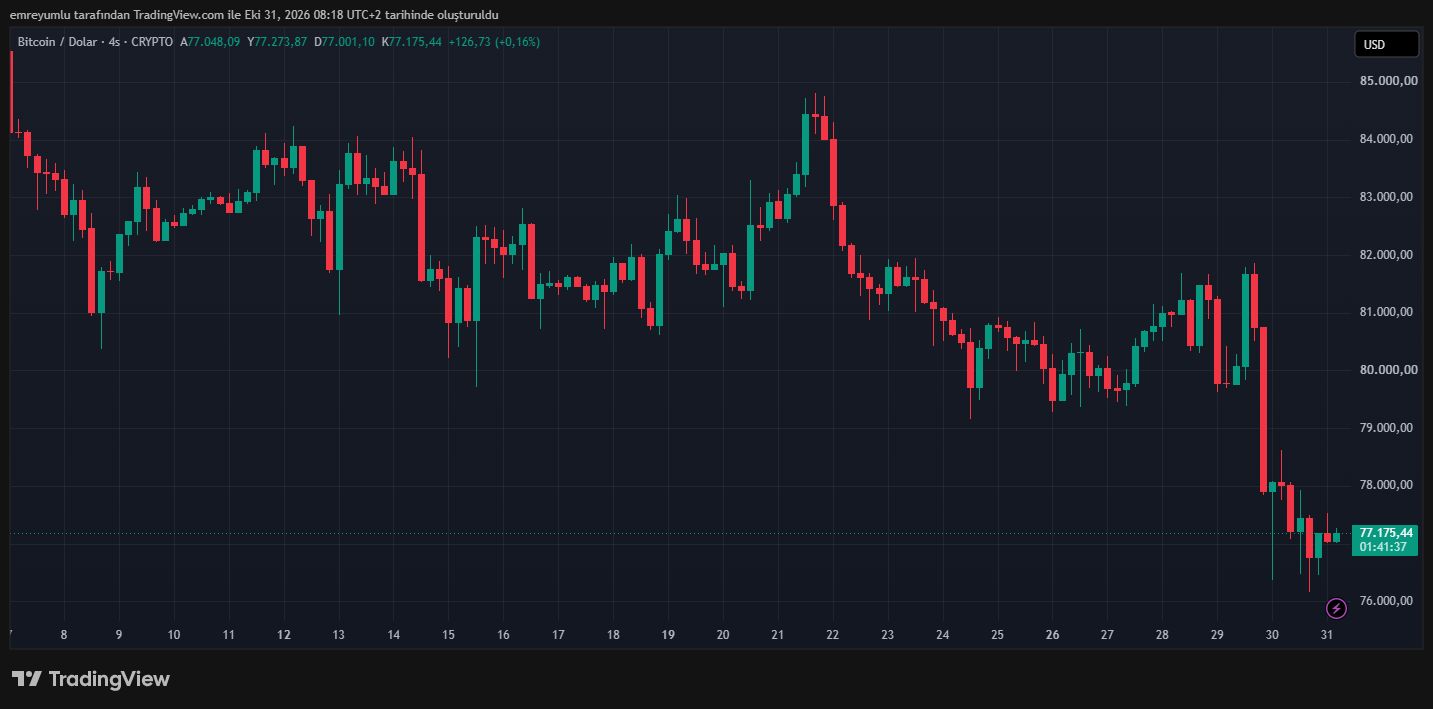Screen dimensions: 1433x709
Task: Click the 77.175,44 current price label
Action: (x=1385, y=532)
